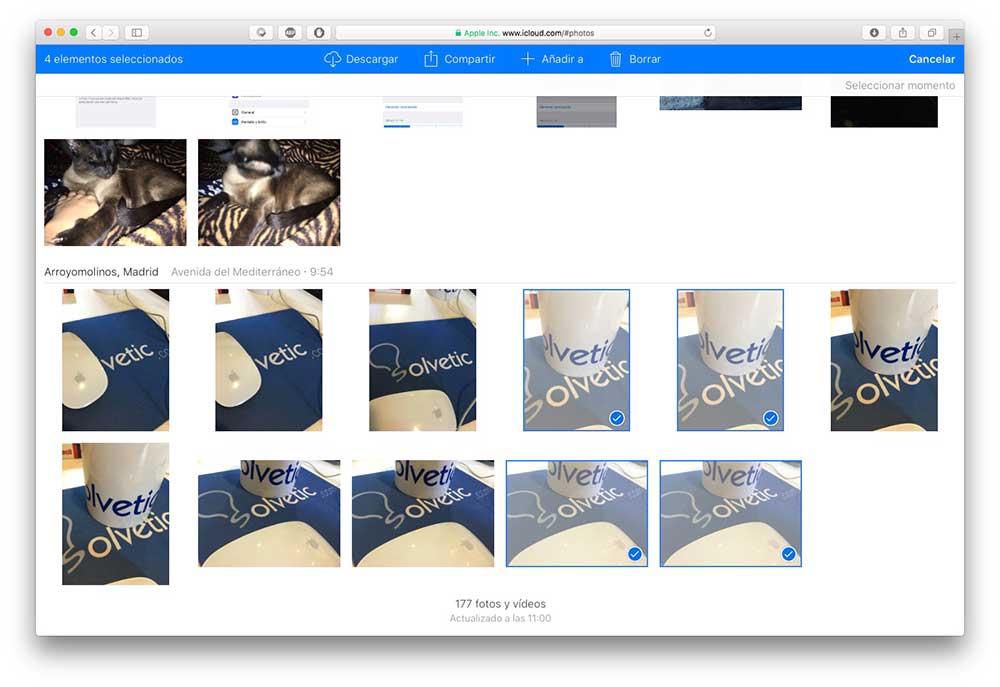Show all tabs with the tab overview icon
The height and width of the screenshot is (687, 1000).
tap(931, 32)
